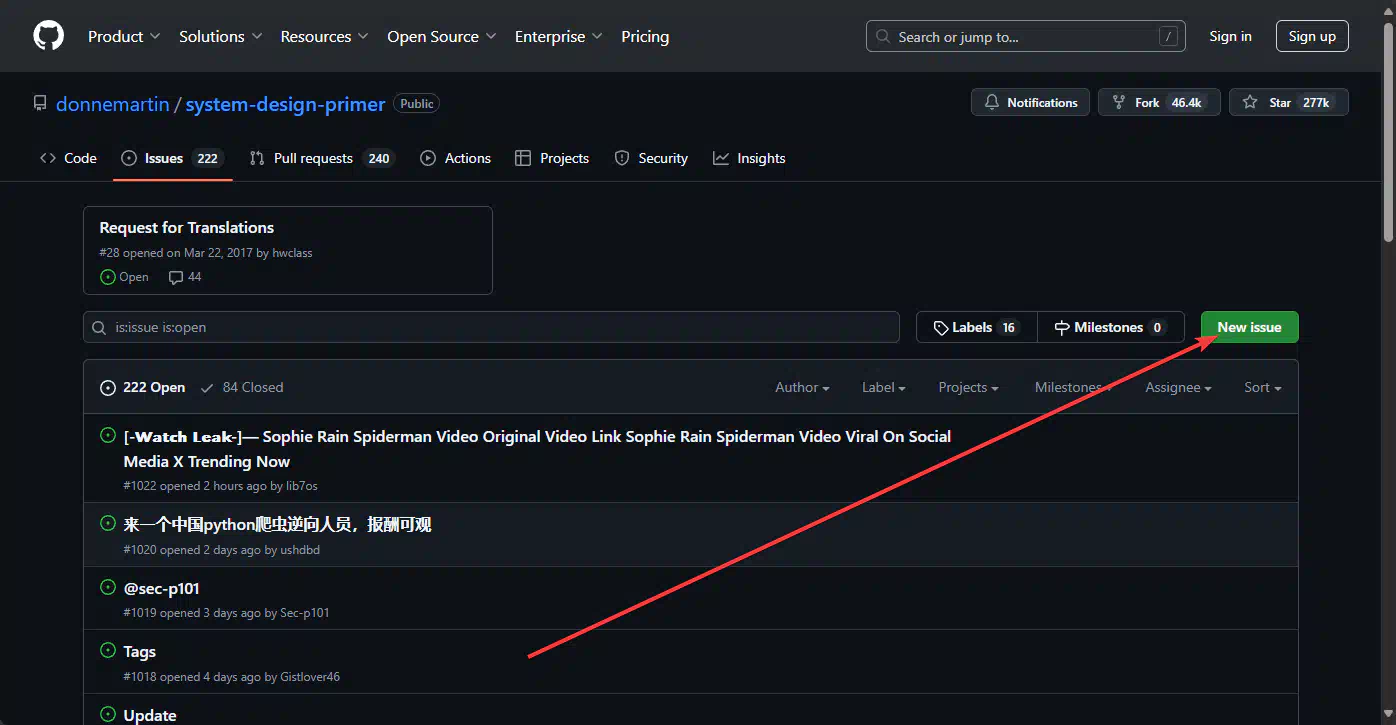Image resolution: width=1396 pixels, height=725 pixels.
Task: Click the issue filter search box
Action: click(491, 327)
